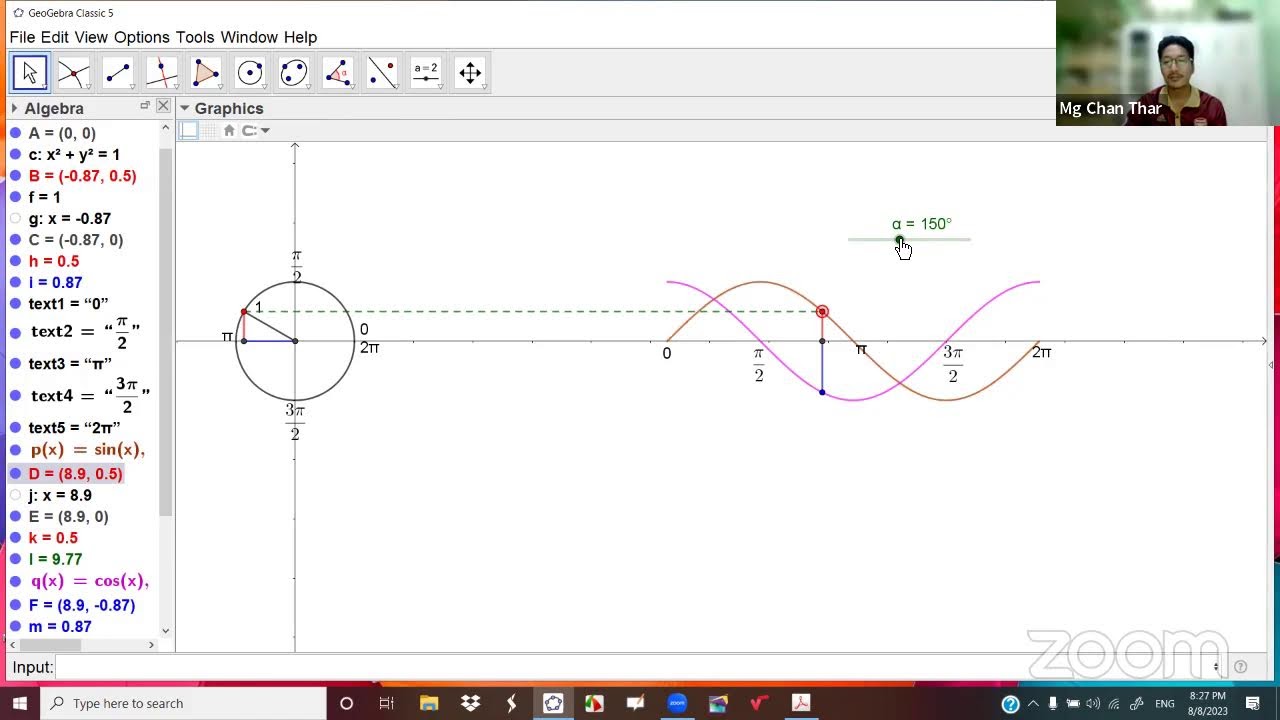Image resolution: width=1280 pixels, height=720 pixels.
Task: Toggle grid display in Graphics style bar
Action: (210, 130)
